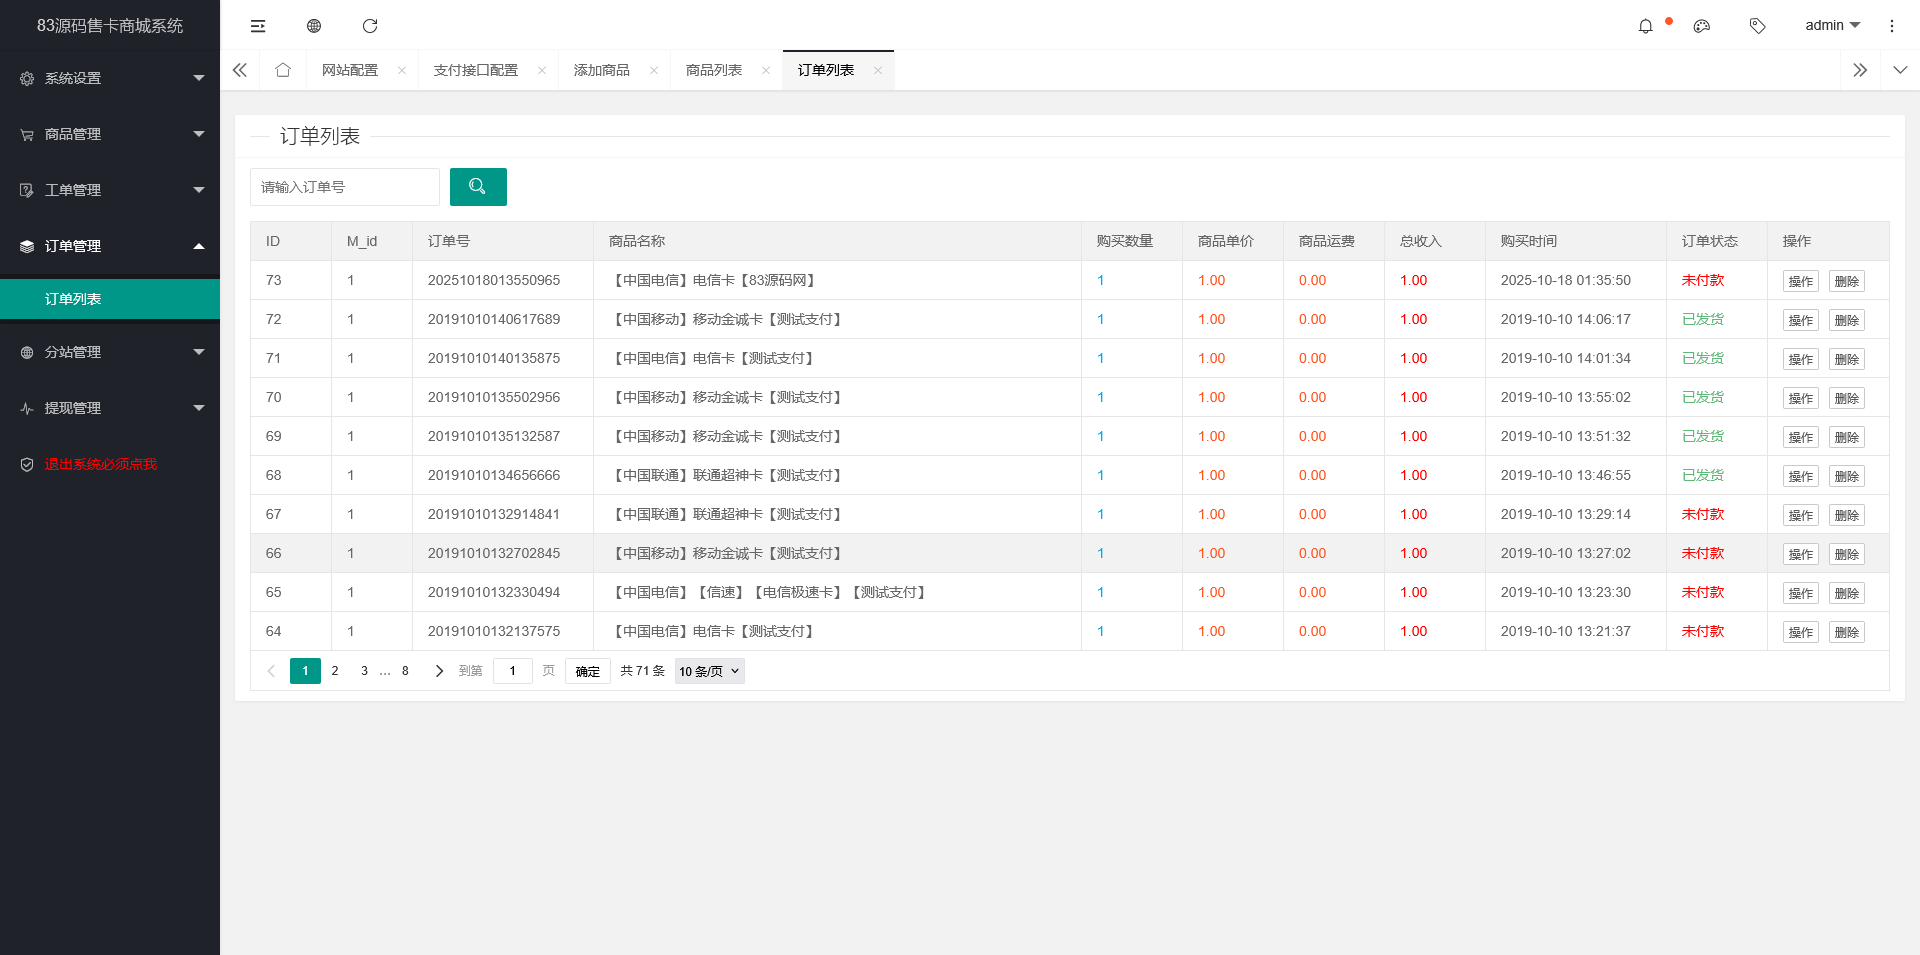Click order number 20251018013550965
Screen dimensions: 1920x955
point(494,281)
